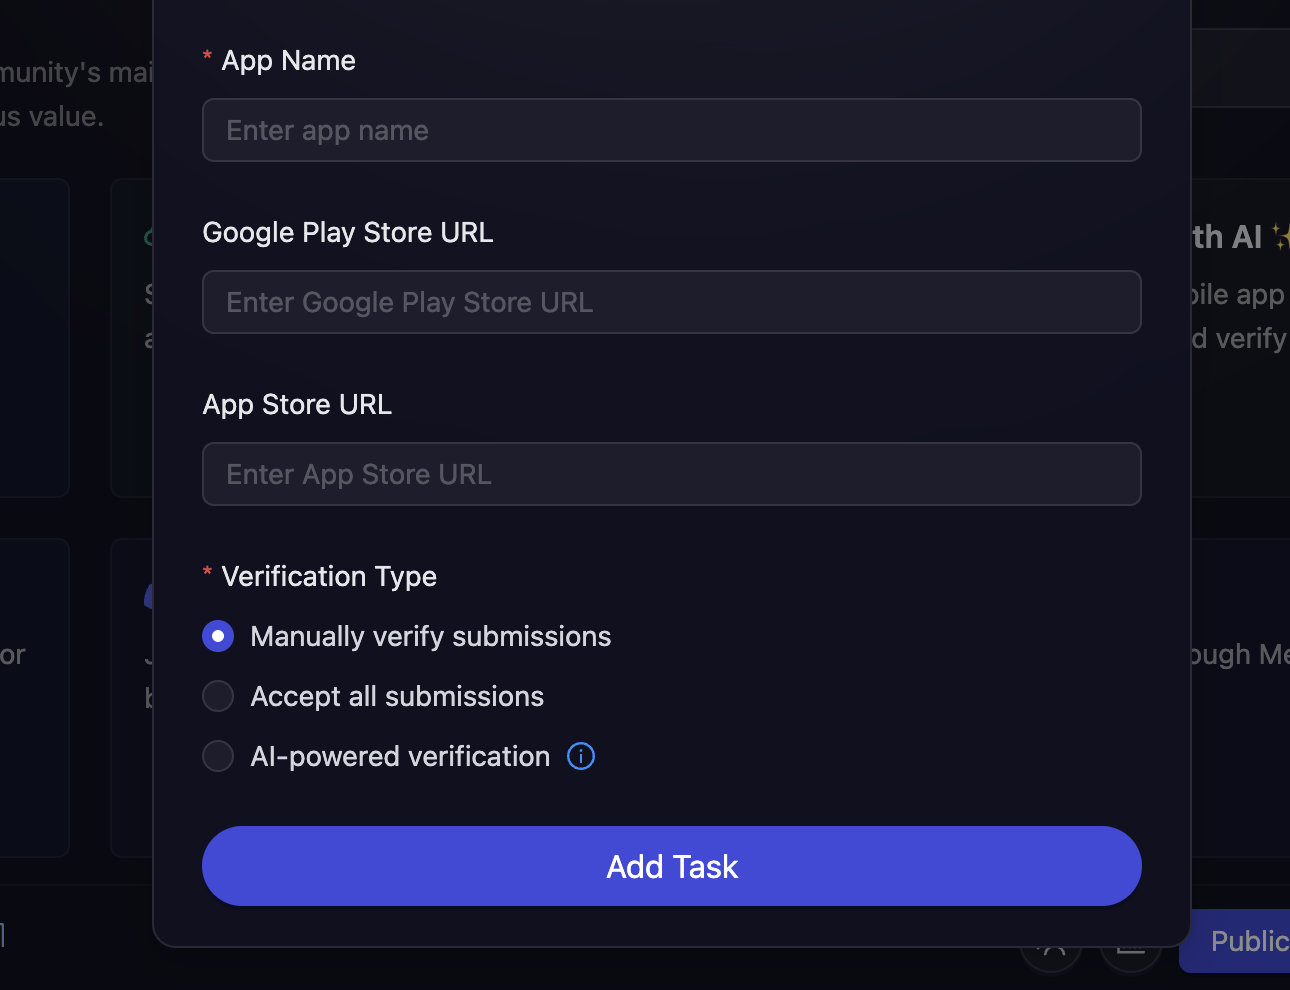The width and height of the screenshot is (1290, 990).
Task: Click the App Name field label
Action: 288,60
